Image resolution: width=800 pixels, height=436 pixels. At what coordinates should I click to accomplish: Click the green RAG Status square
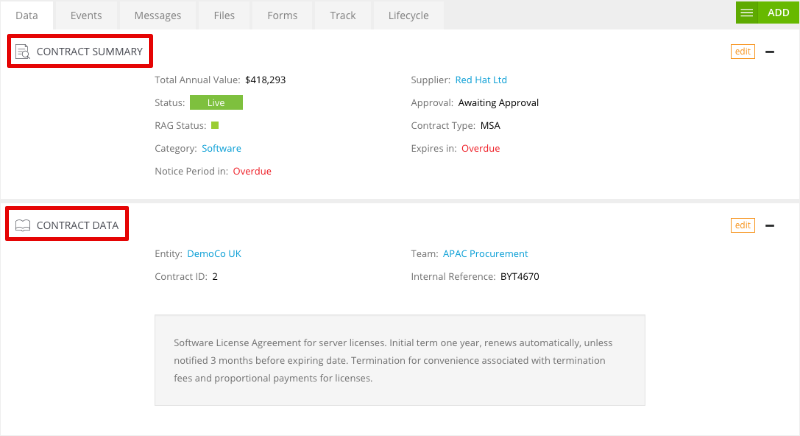point(215,125)
